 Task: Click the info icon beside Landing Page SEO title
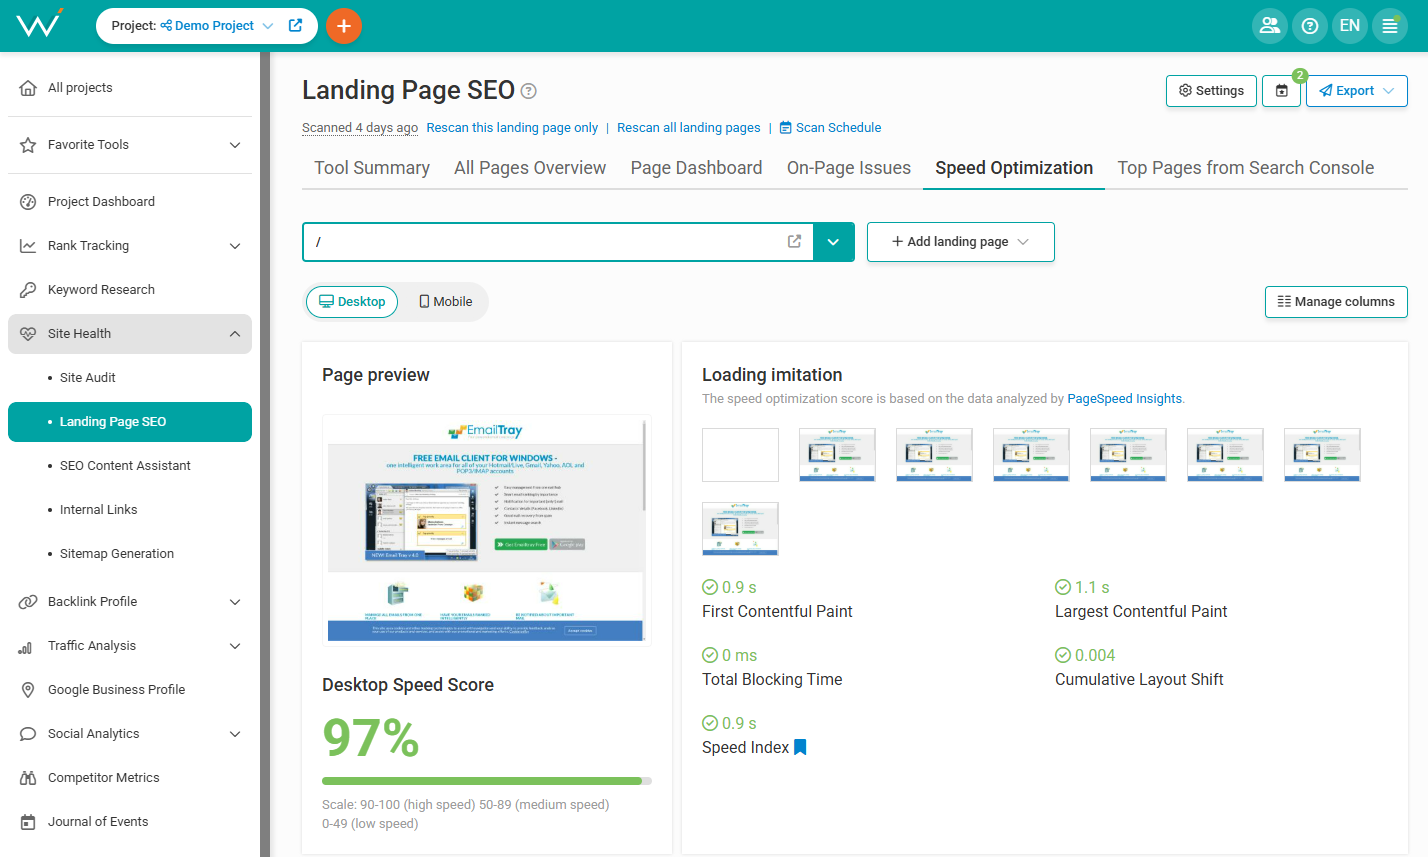pyautogui.click(x=529, y=91)
